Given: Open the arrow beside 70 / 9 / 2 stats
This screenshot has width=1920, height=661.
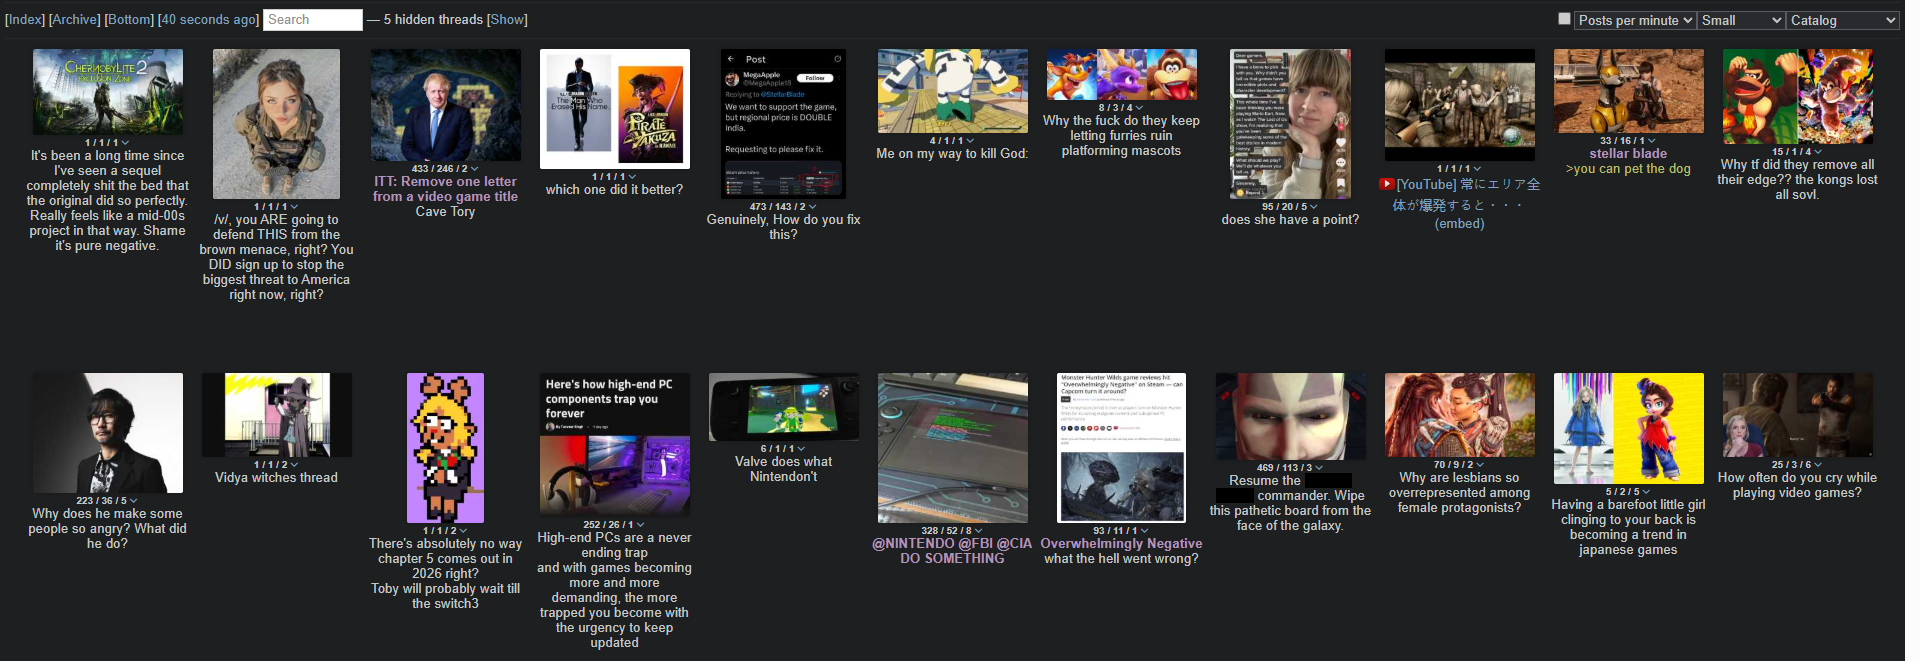Looking at the screenshot, I should (1480, 465).
